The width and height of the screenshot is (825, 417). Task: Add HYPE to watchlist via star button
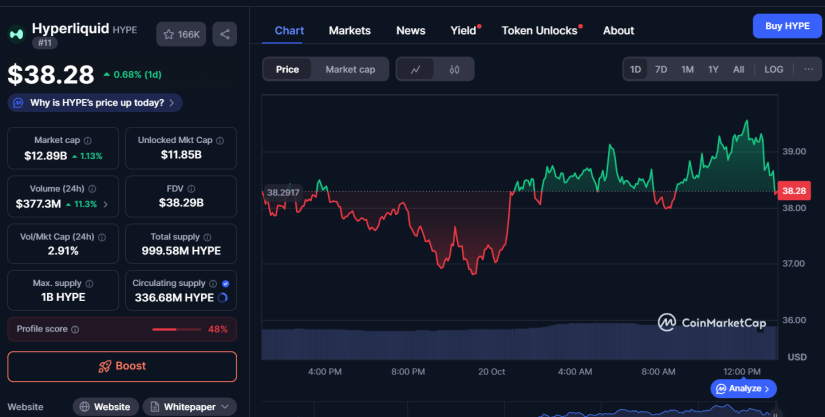181,34
